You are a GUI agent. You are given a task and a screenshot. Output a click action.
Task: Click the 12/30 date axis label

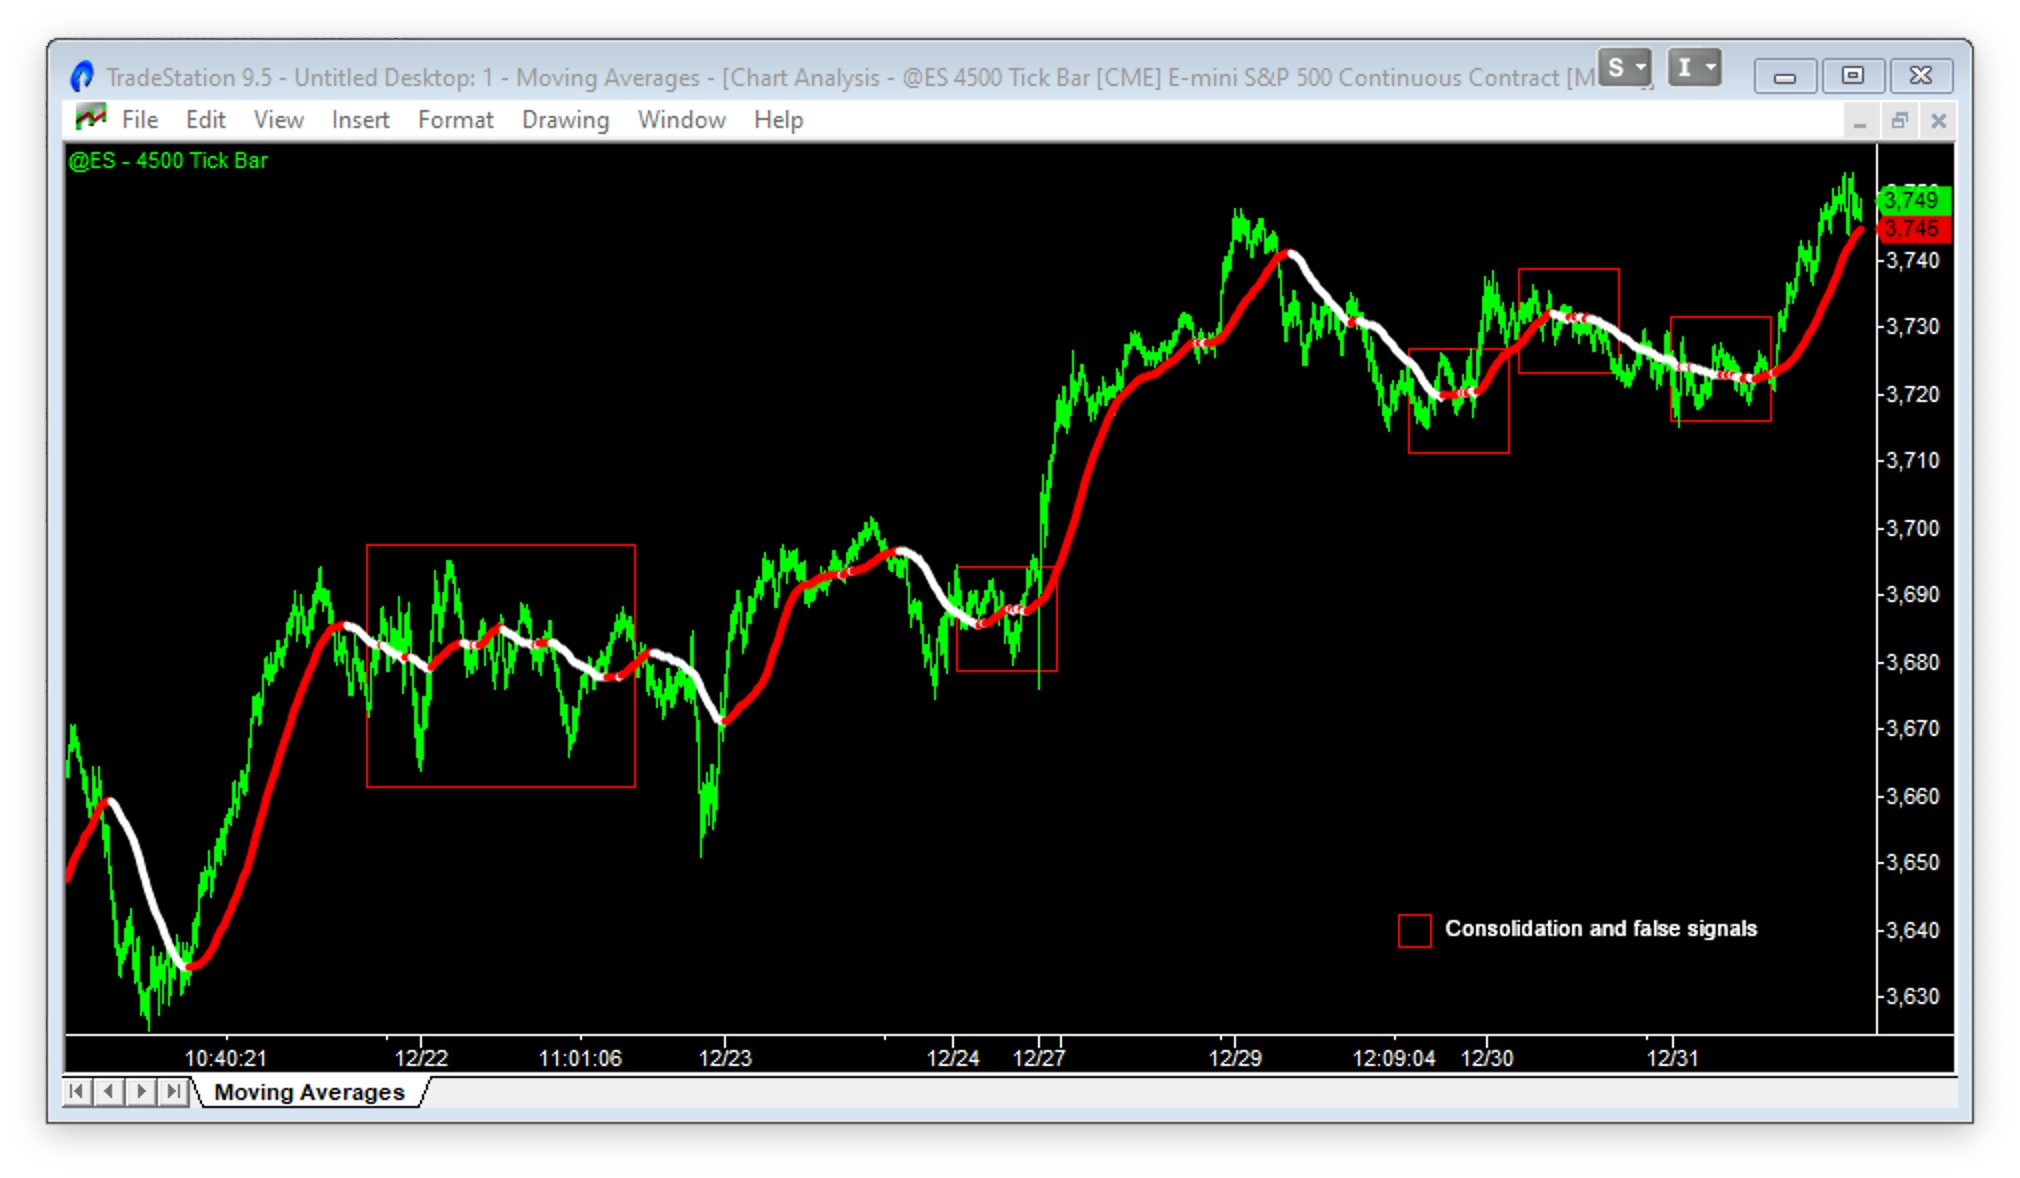(x=1487, y=1058)
